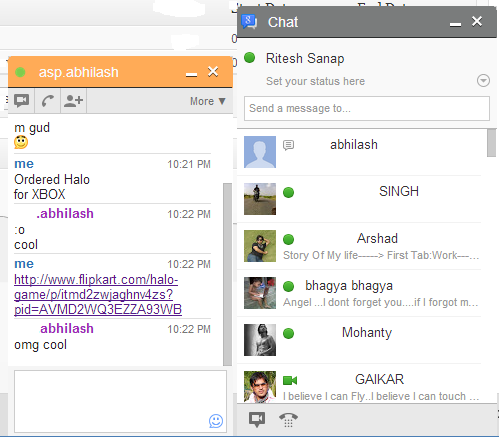The height and width of the screenshot is (437, 499).
Task: Click the Google Chat logo icon
Action: pyautogui.click(x=249, y=22)
